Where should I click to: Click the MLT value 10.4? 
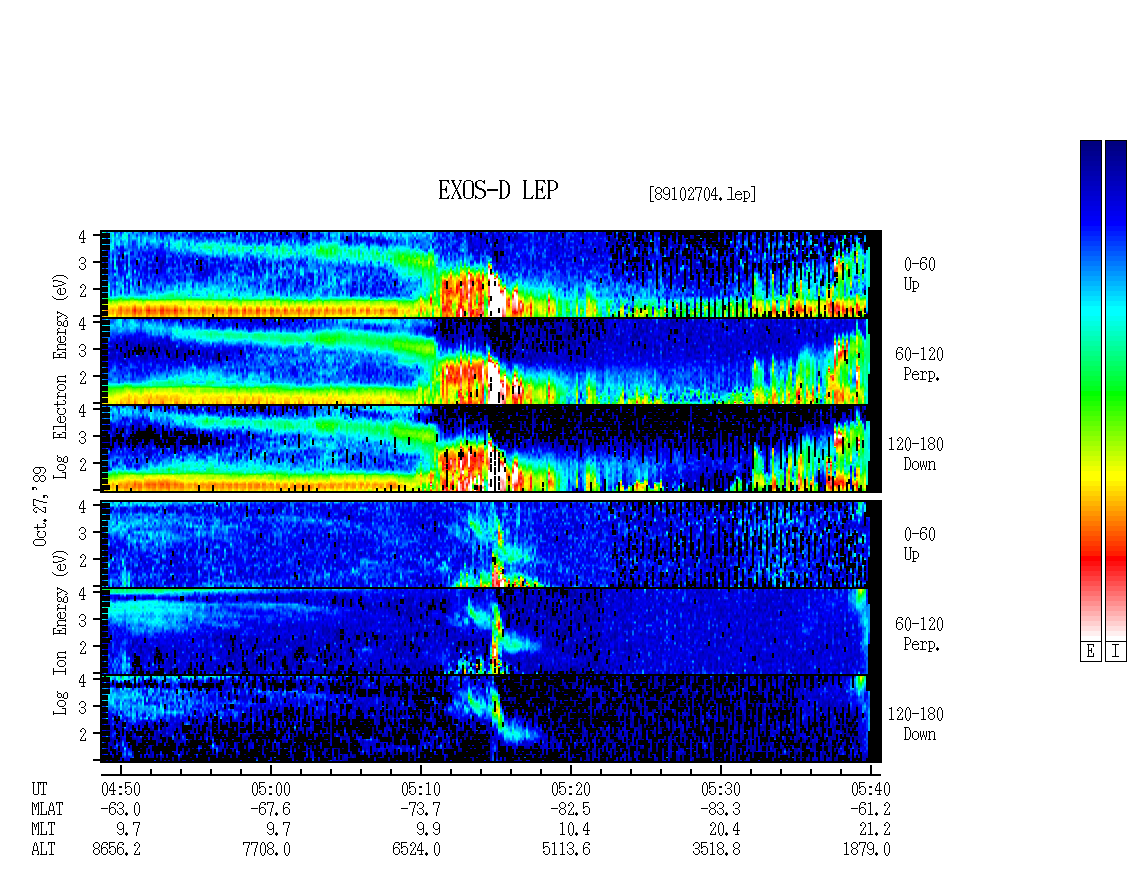[x=574, y=830]
